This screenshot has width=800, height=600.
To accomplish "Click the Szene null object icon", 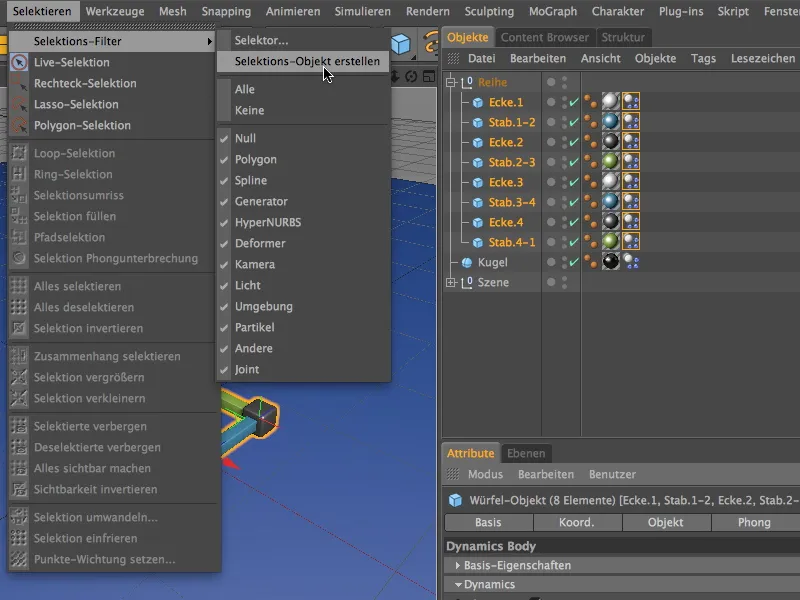I will [x=467, y=282].
